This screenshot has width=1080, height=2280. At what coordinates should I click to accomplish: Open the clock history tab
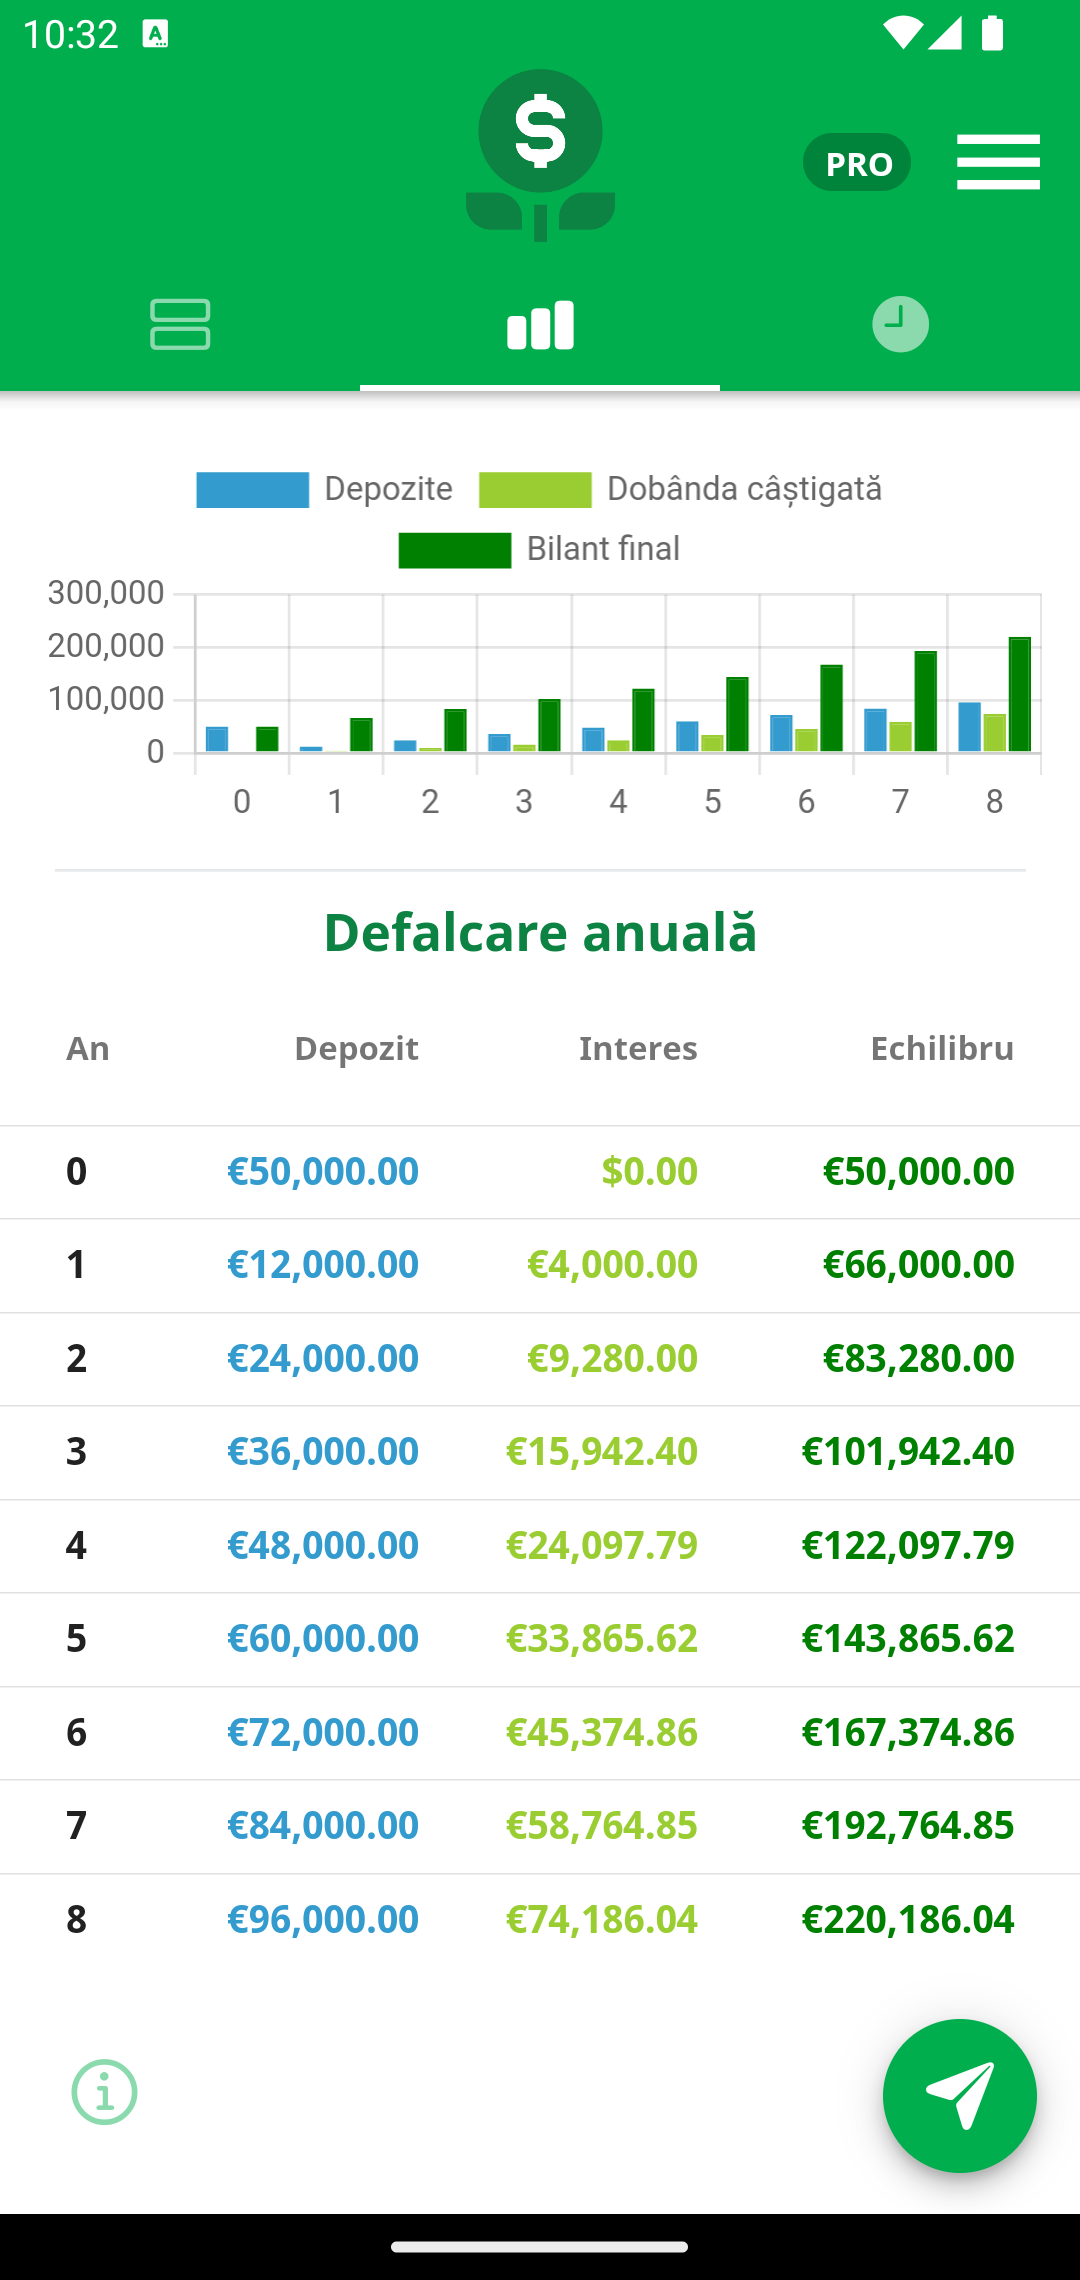click(x=900, y=324)
